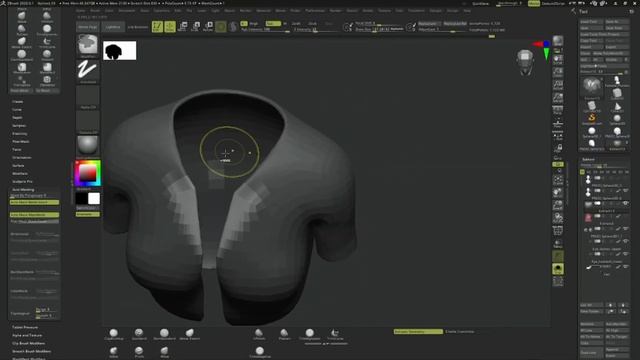
Task: Open the Preferences menu
Action: point(315,11)
